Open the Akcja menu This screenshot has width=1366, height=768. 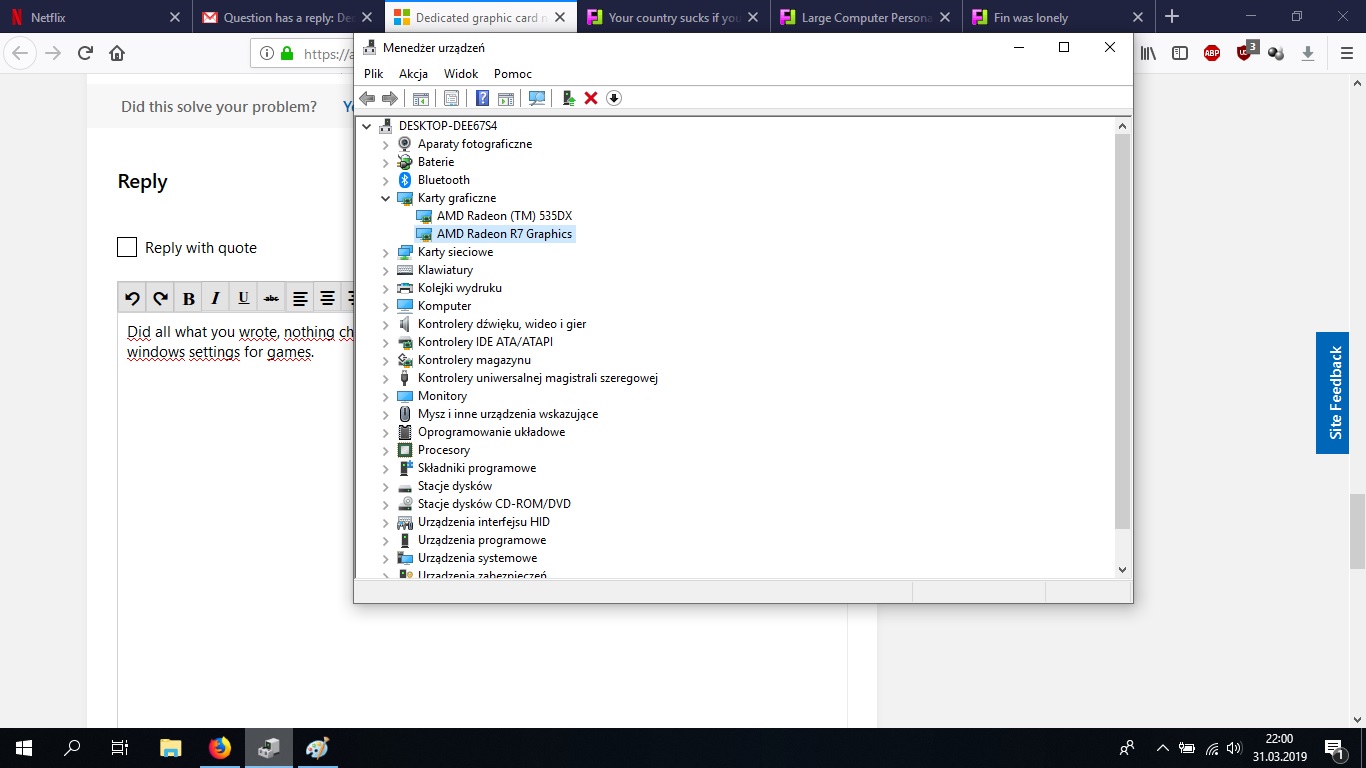coord(413,74)
